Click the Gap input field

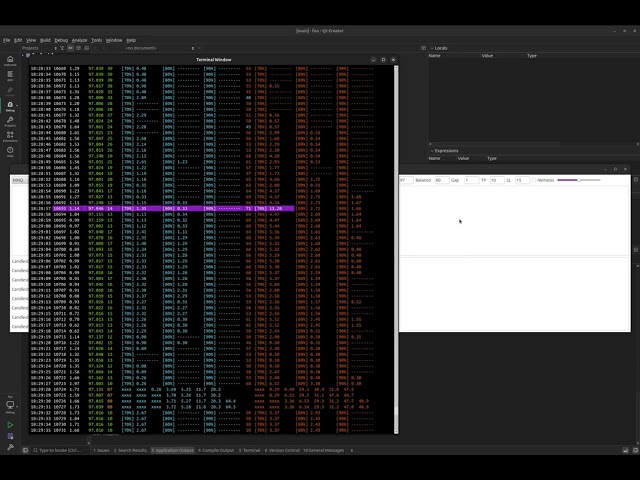(x=471, y=180)
